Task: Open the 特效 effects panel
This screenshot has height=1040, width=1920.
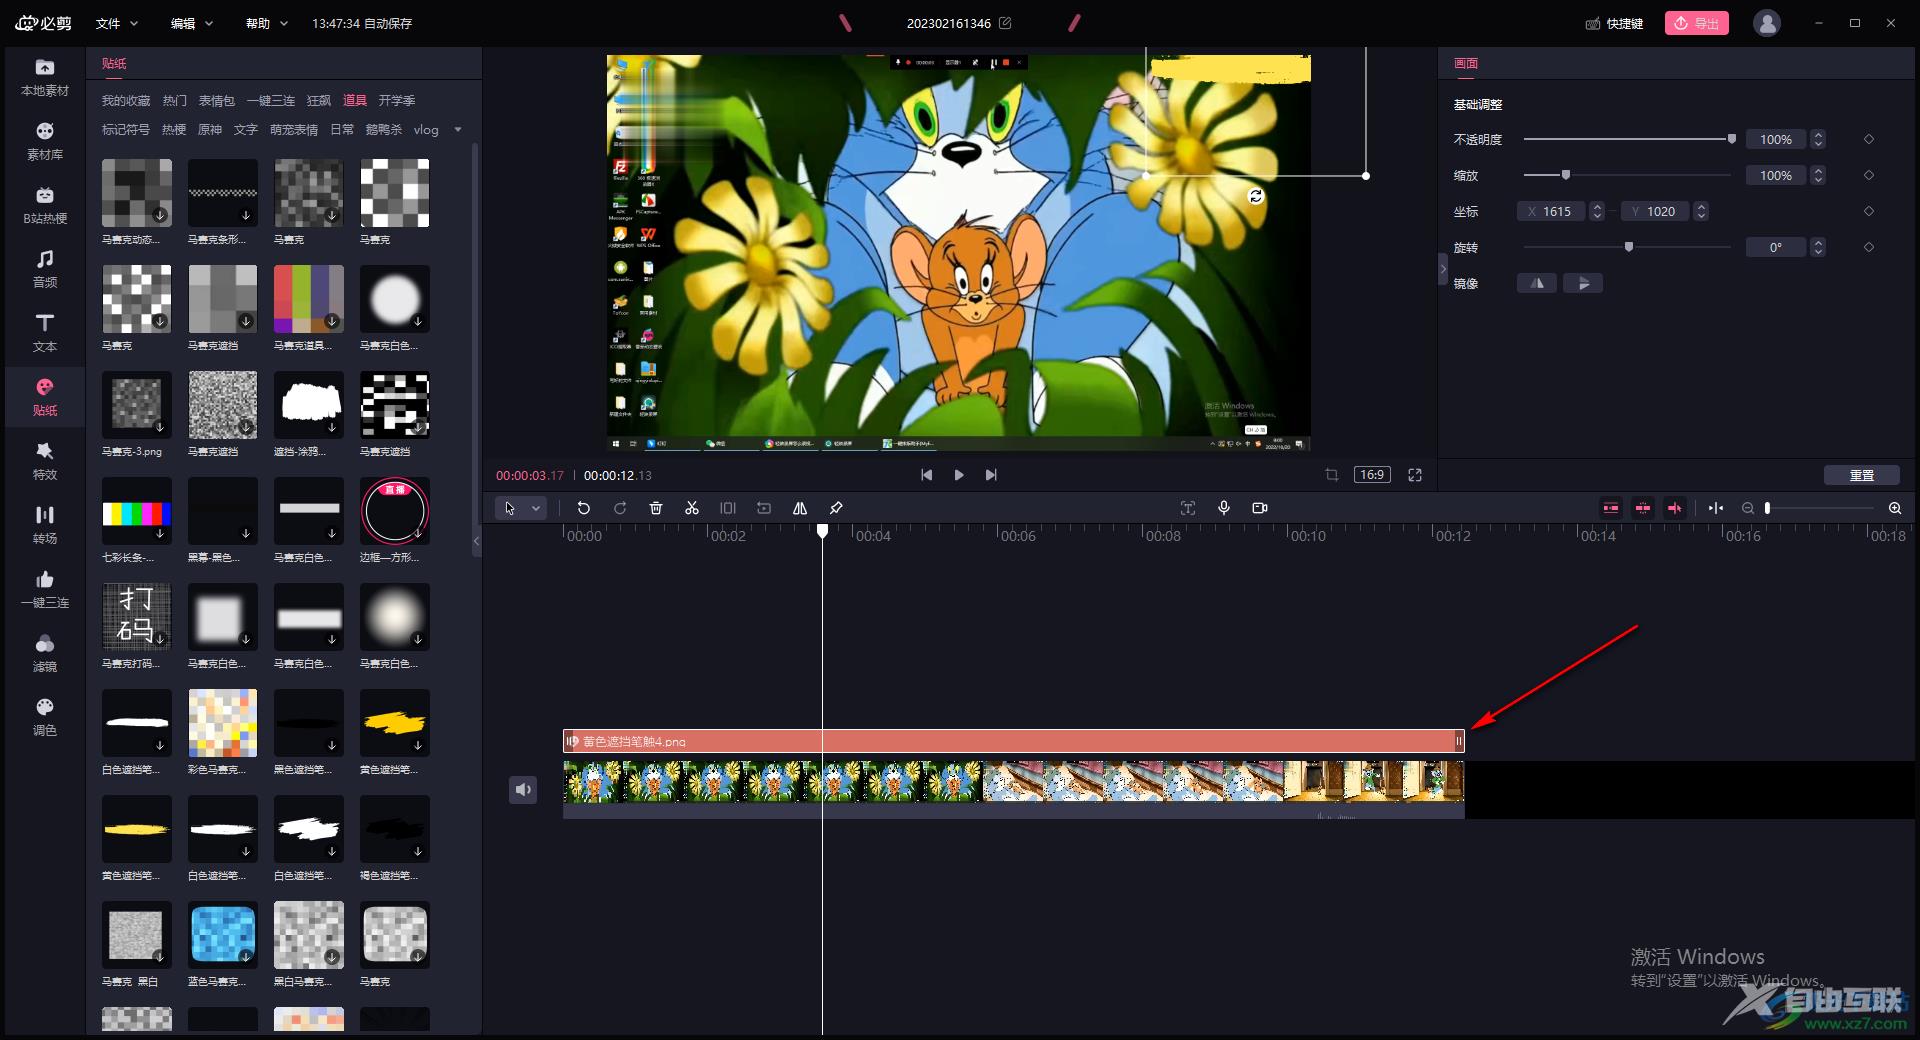Action: tap(45, 461)
